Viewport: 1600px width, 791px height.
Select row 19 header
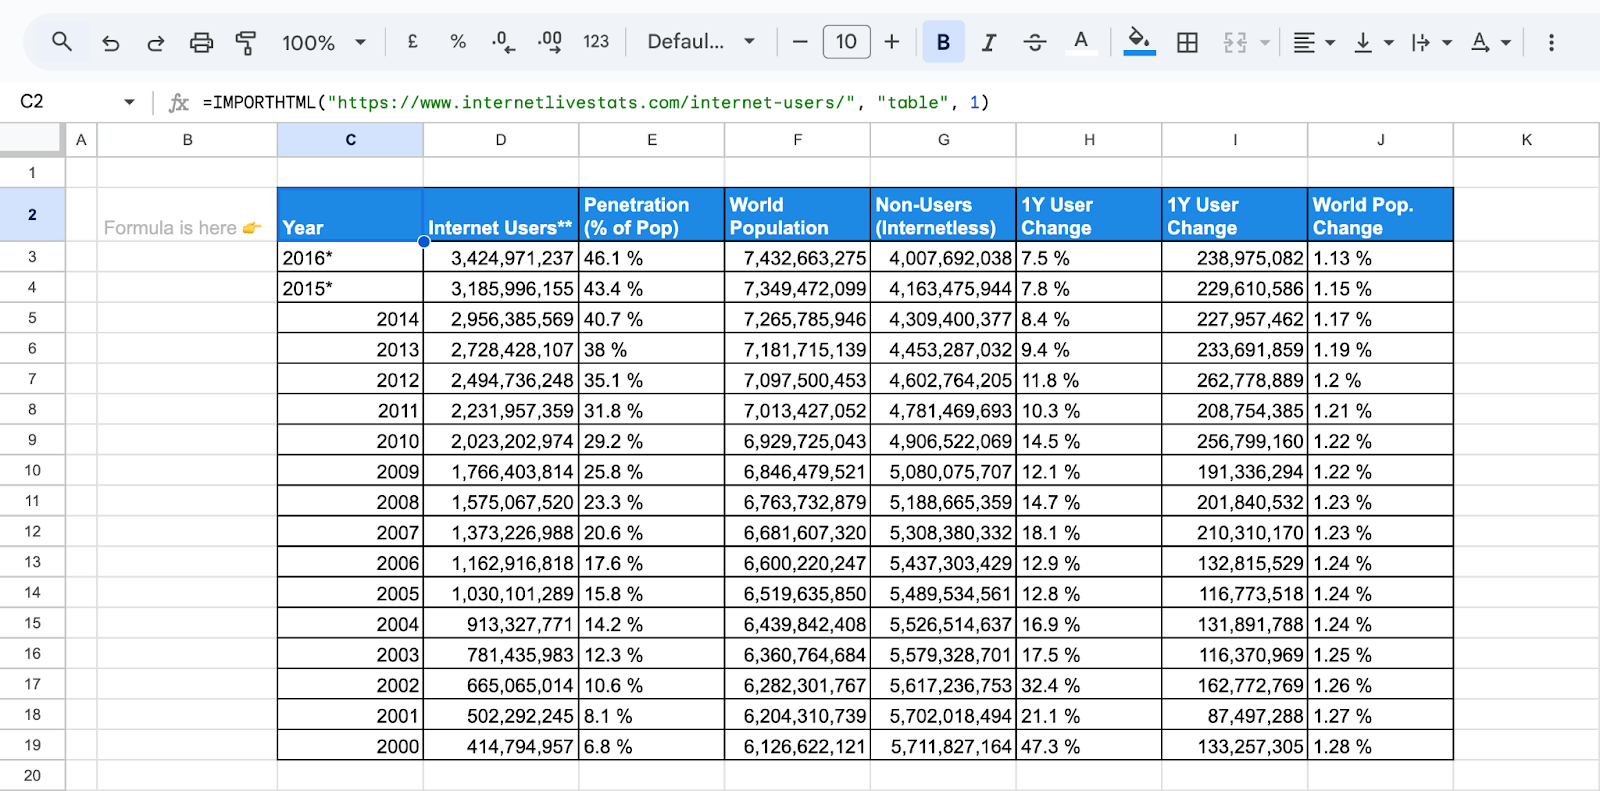[x=32, y=745]
